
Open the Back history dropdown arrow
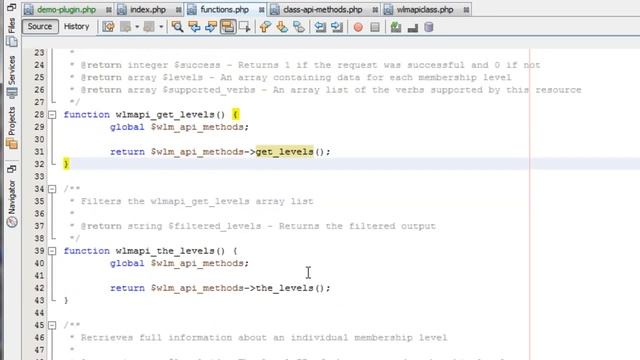pyautogui.click(x=137, y=27)
